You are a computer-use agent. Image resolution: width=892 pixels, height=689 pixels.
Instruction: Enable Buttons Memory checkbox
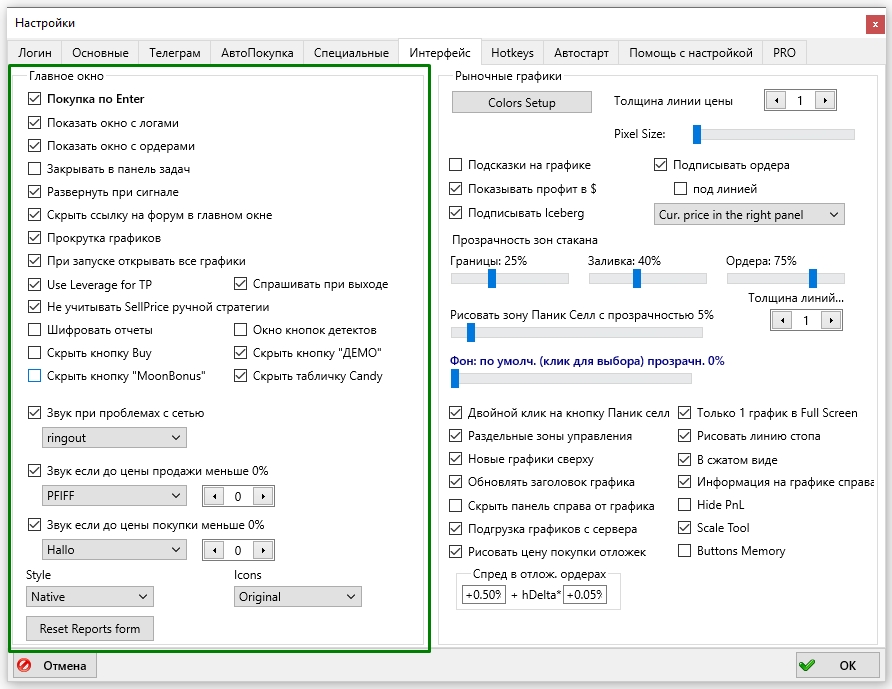click(x=685, y=550)
